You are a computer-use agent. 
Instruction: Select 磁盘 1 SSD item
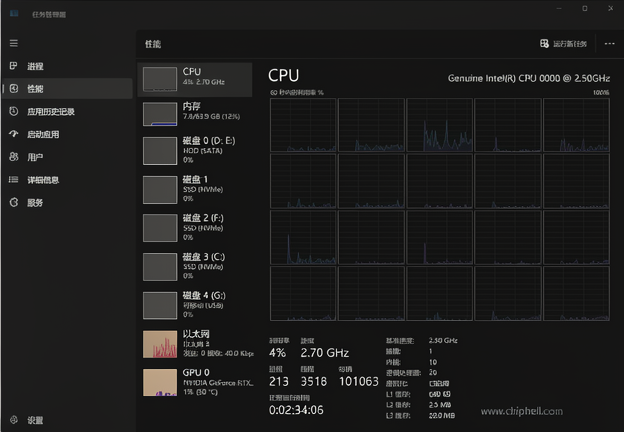pyautogui.click(x=195, y=189)
